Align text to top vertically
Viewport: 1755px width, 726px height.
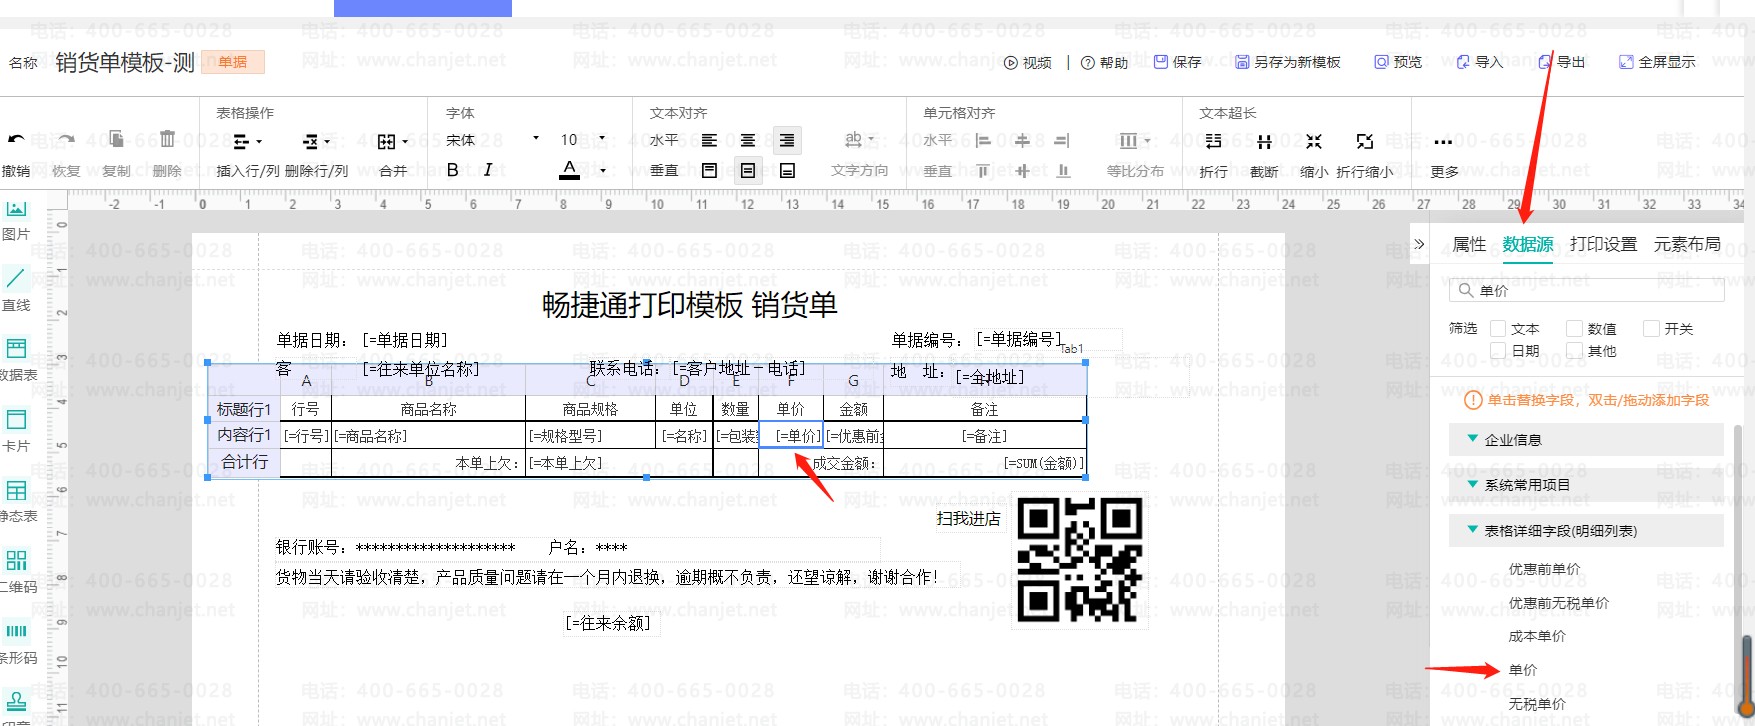tap(709, 171)
